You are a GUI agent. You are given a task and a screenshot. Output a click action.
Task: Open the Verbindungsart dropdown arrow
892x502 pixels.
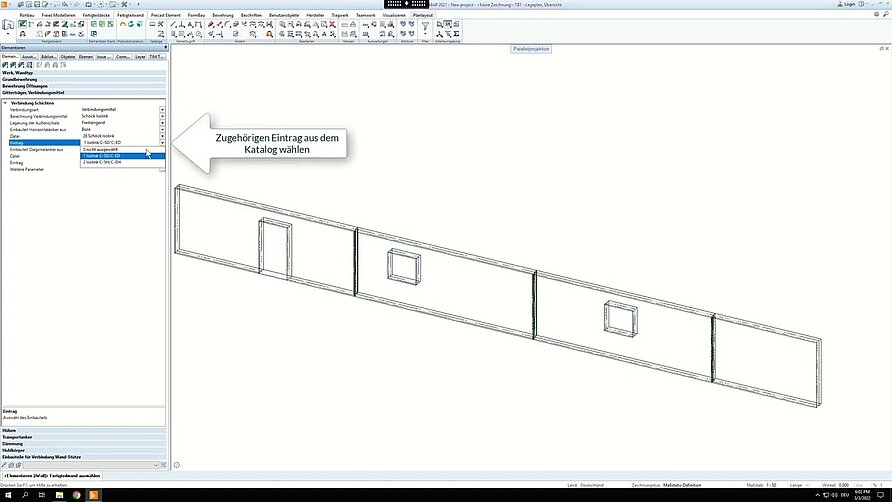coord(162,109)
